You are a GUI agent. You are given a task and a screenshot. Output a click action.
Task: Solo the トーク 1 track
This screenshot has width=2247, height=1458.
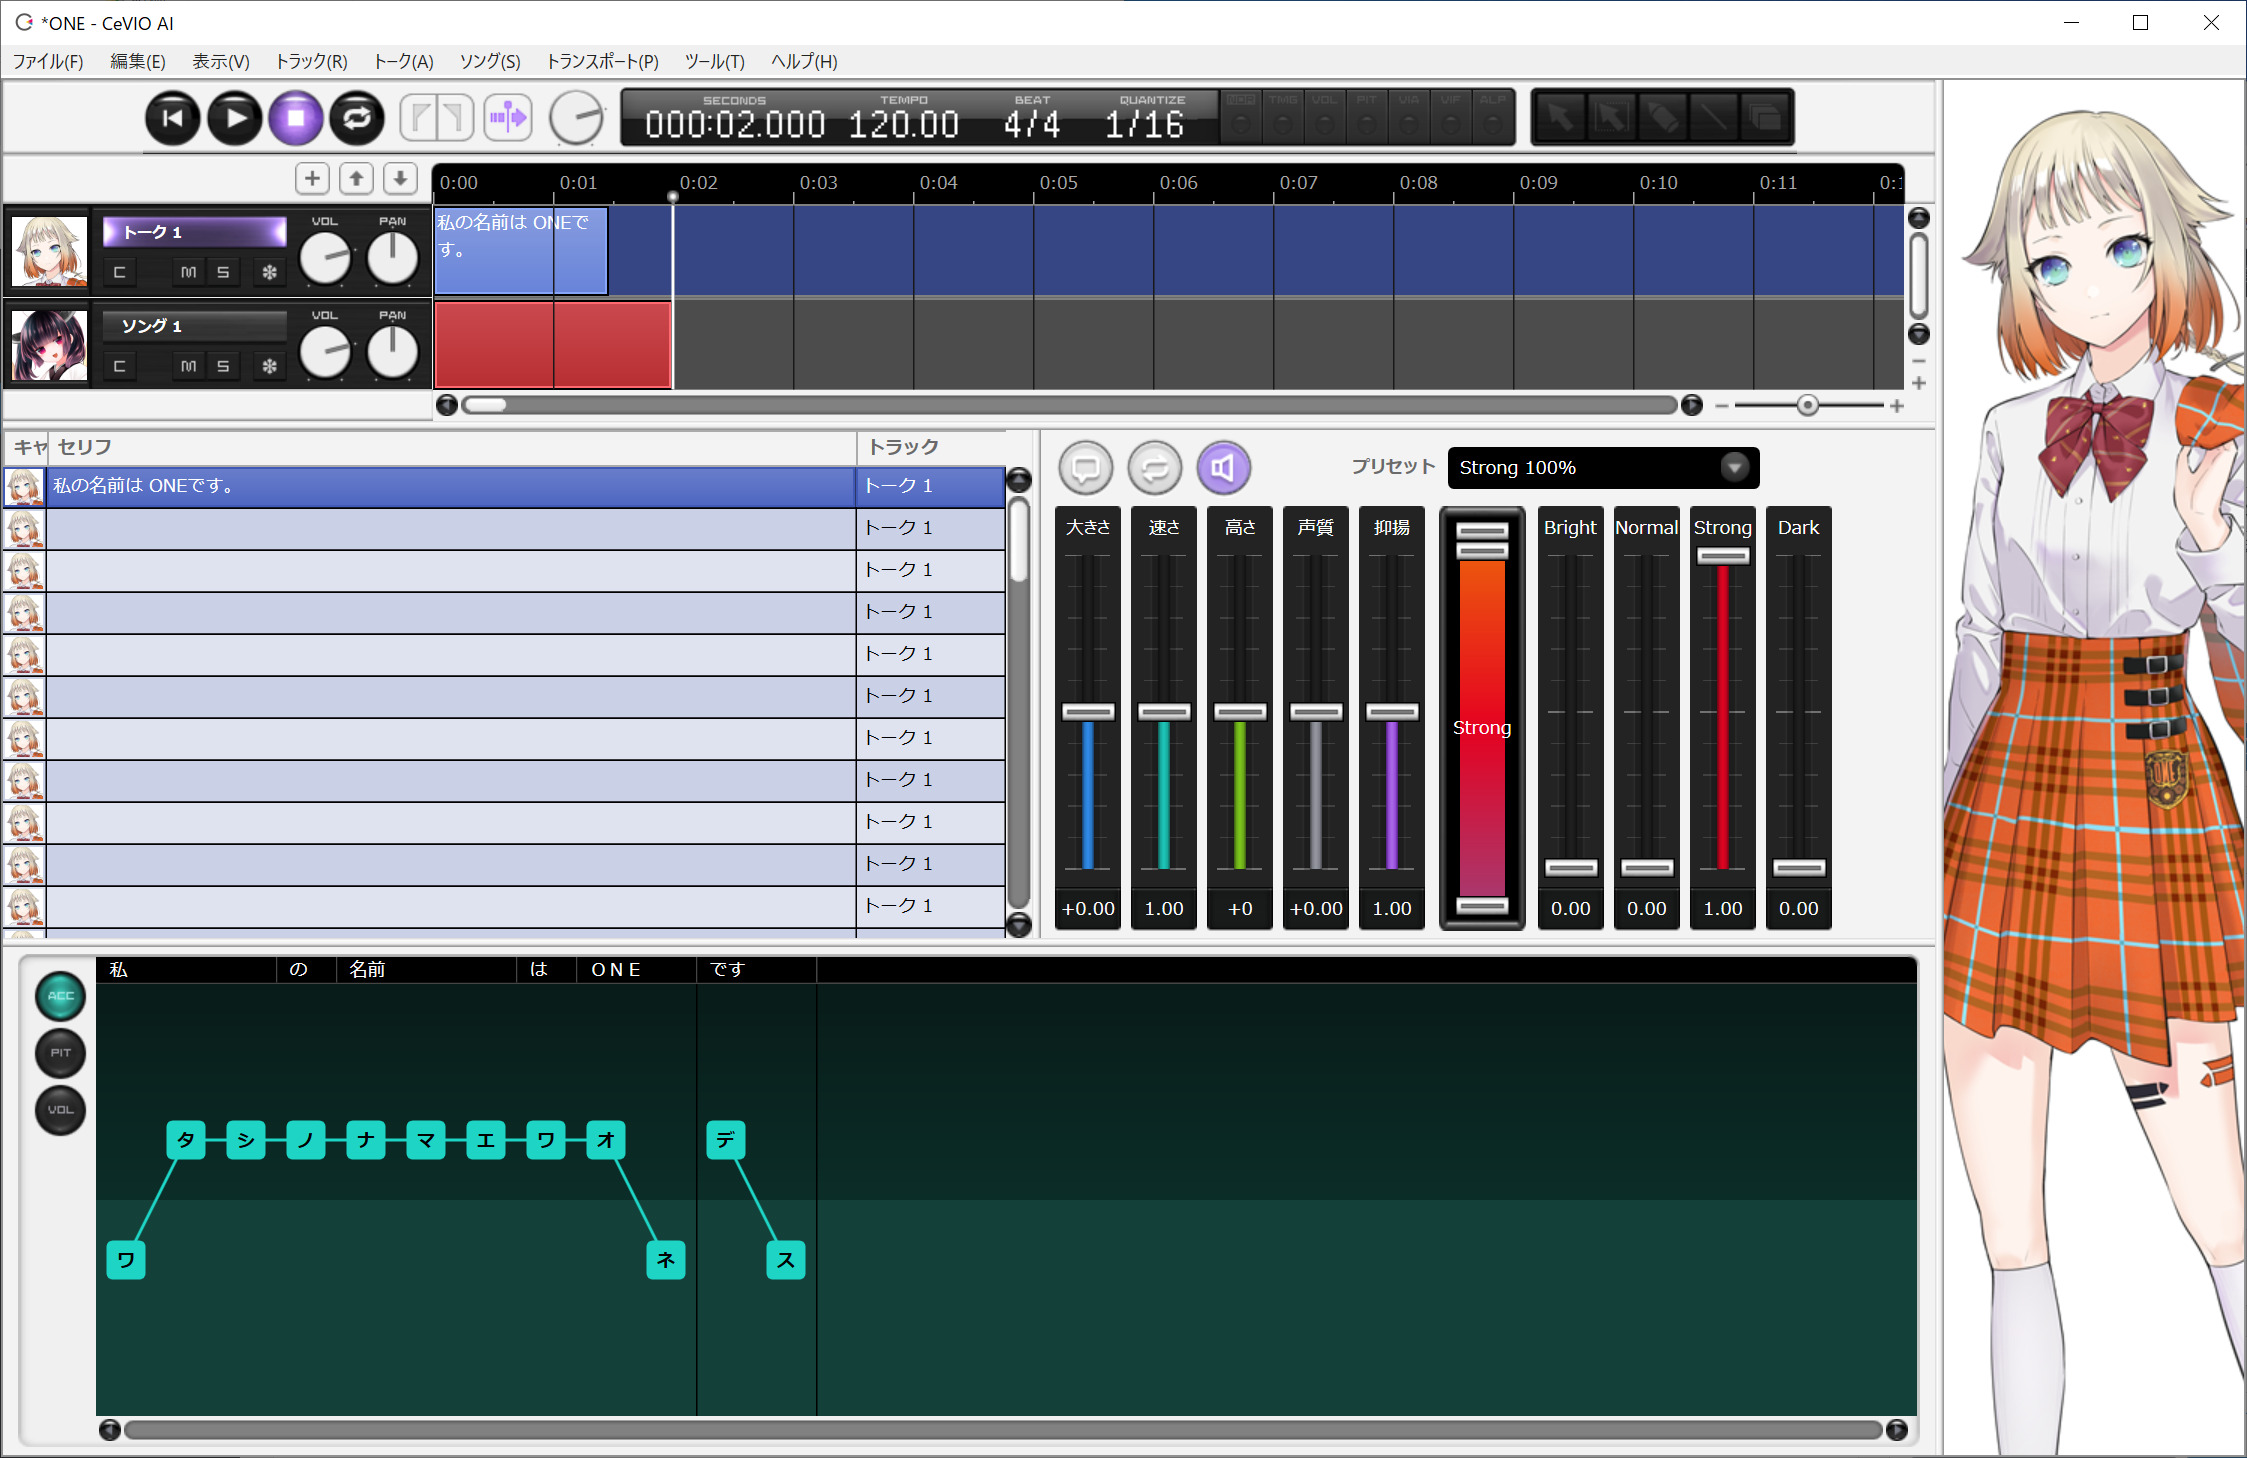click(223, 272)
